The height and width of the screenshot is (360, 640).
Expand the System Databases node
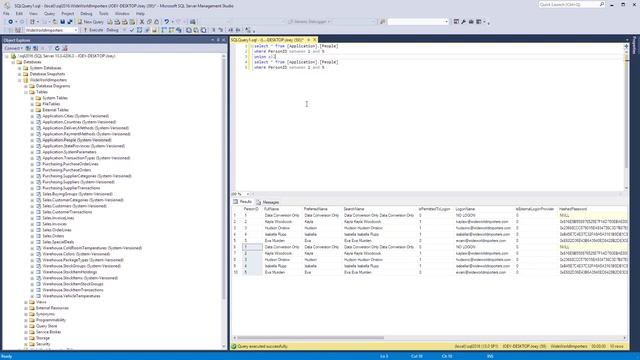[x=19, y=68]
